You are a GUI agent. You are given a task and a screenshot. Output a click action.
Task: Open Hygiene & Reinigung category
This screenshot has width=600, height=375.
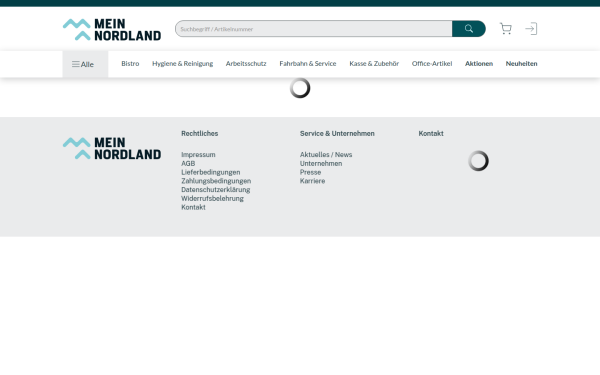183,64
